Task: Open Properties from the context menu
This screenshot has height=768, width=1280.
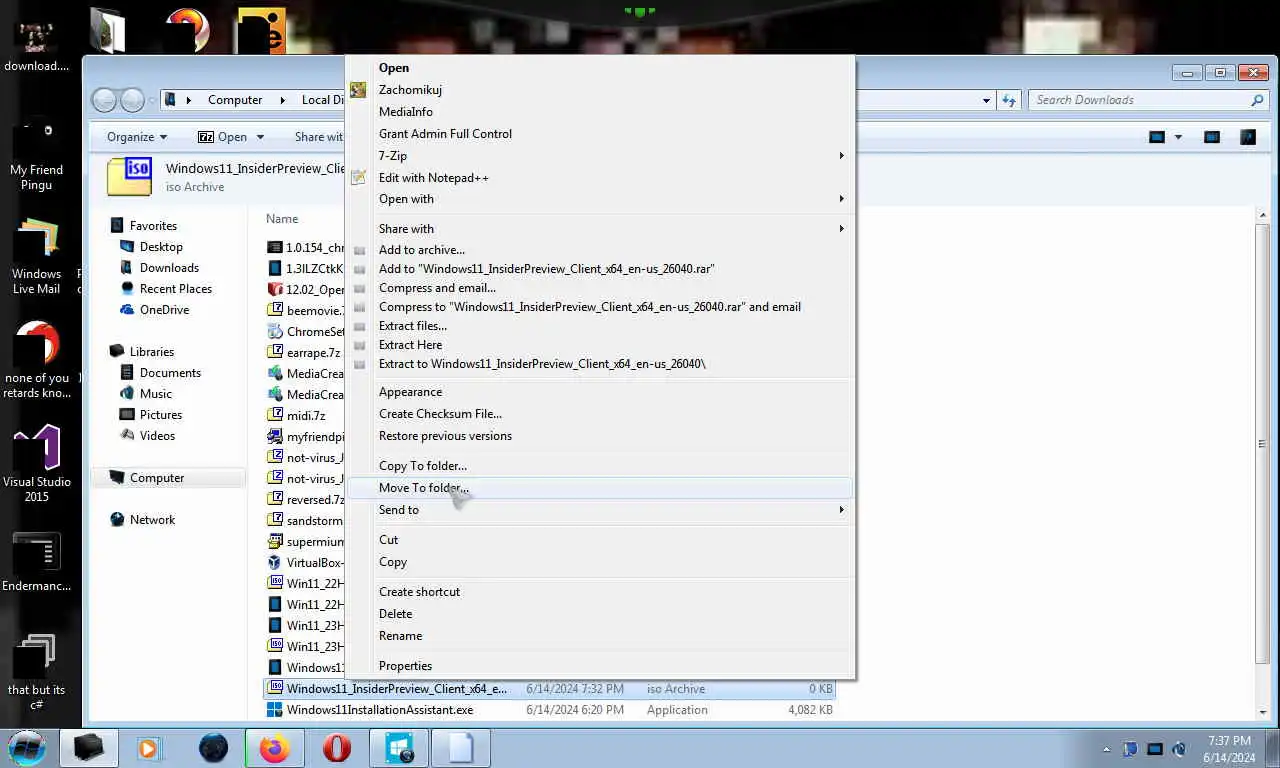Action: click(599, 666)
